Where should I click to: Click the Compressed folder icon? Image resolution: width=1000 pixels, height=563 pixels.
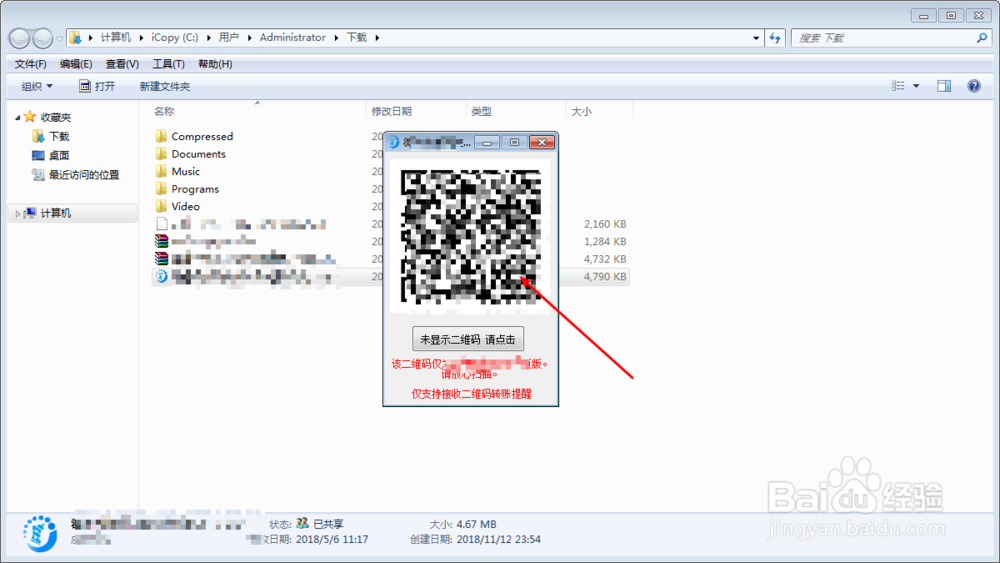click(161, 136)
